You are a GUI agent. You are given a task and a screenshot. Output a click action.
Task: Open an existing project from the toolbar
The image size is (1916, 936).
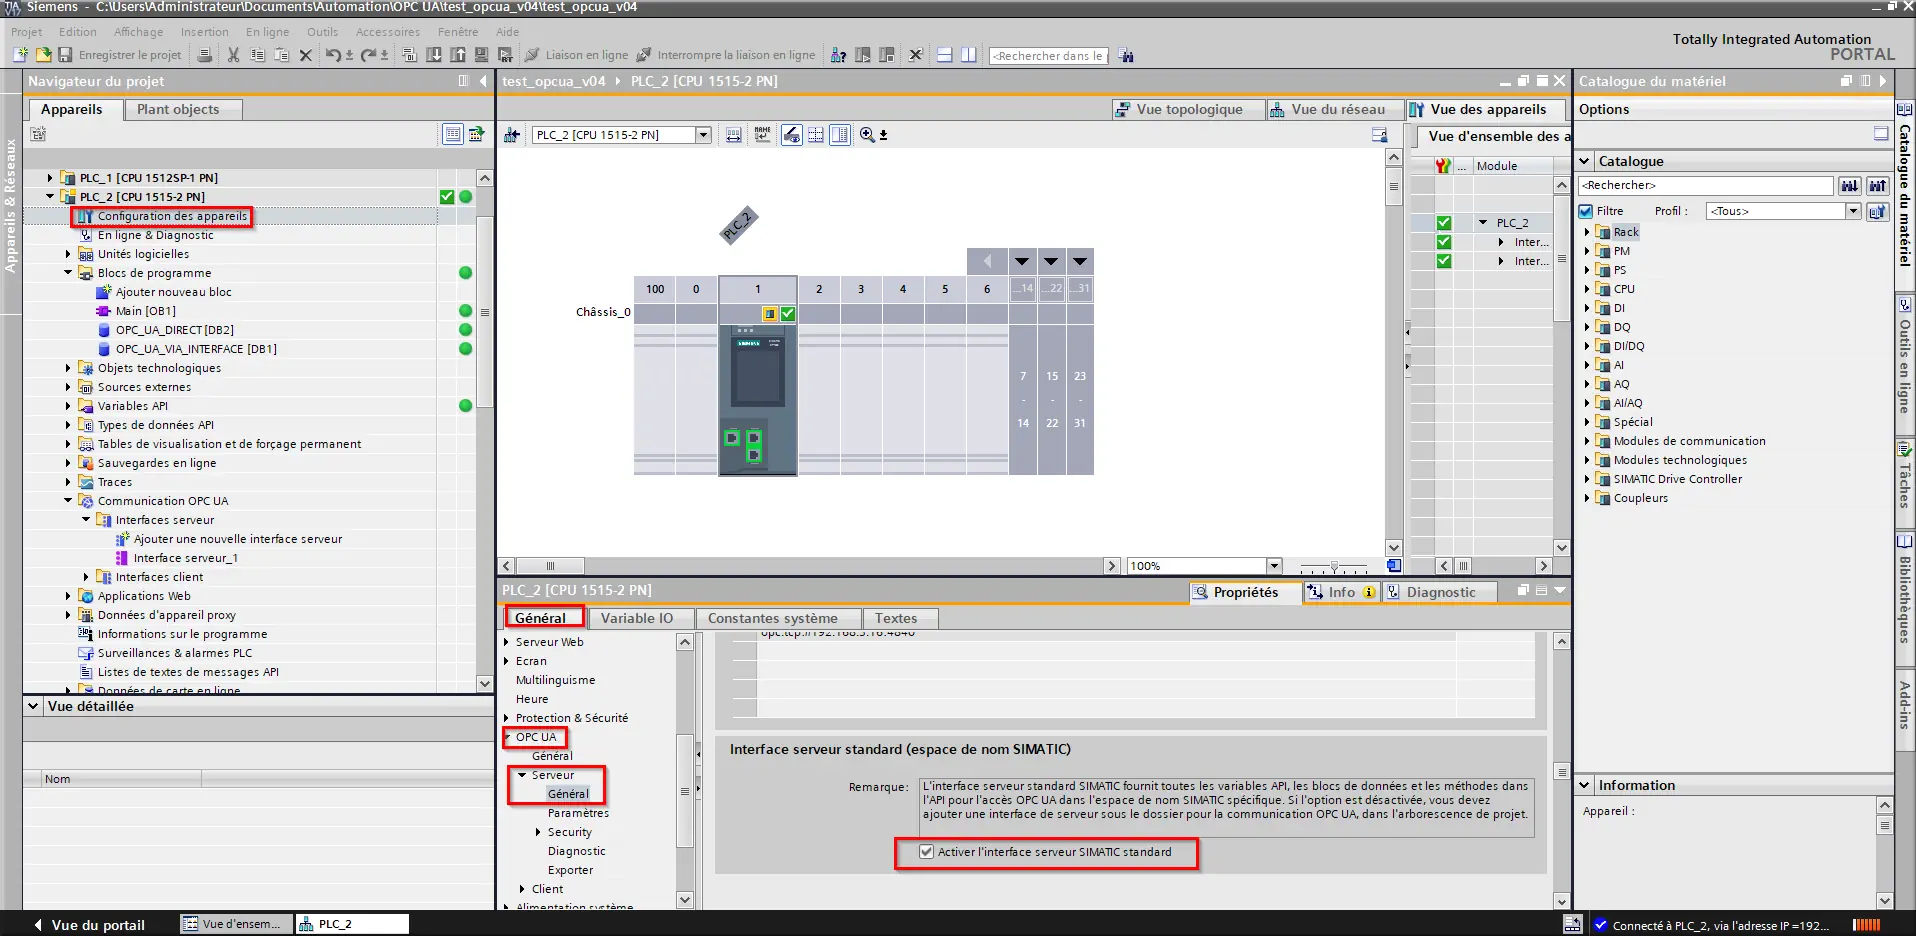[x=43, y=55]
